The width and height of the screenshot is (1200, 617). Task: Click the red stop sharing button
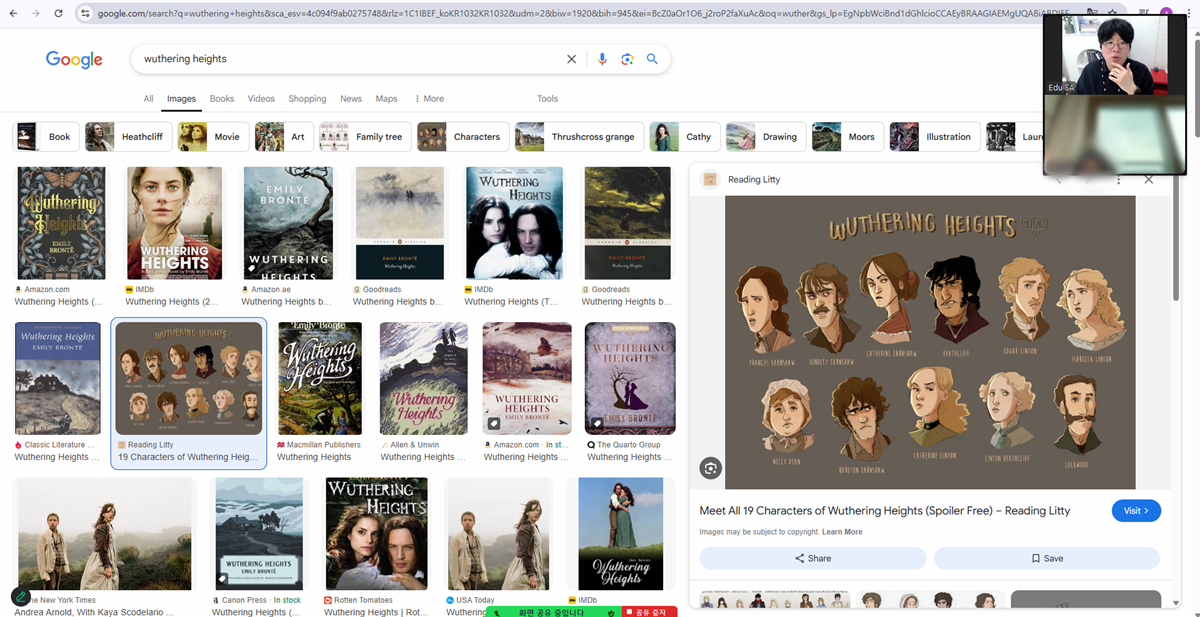click(x=647, y=611)
